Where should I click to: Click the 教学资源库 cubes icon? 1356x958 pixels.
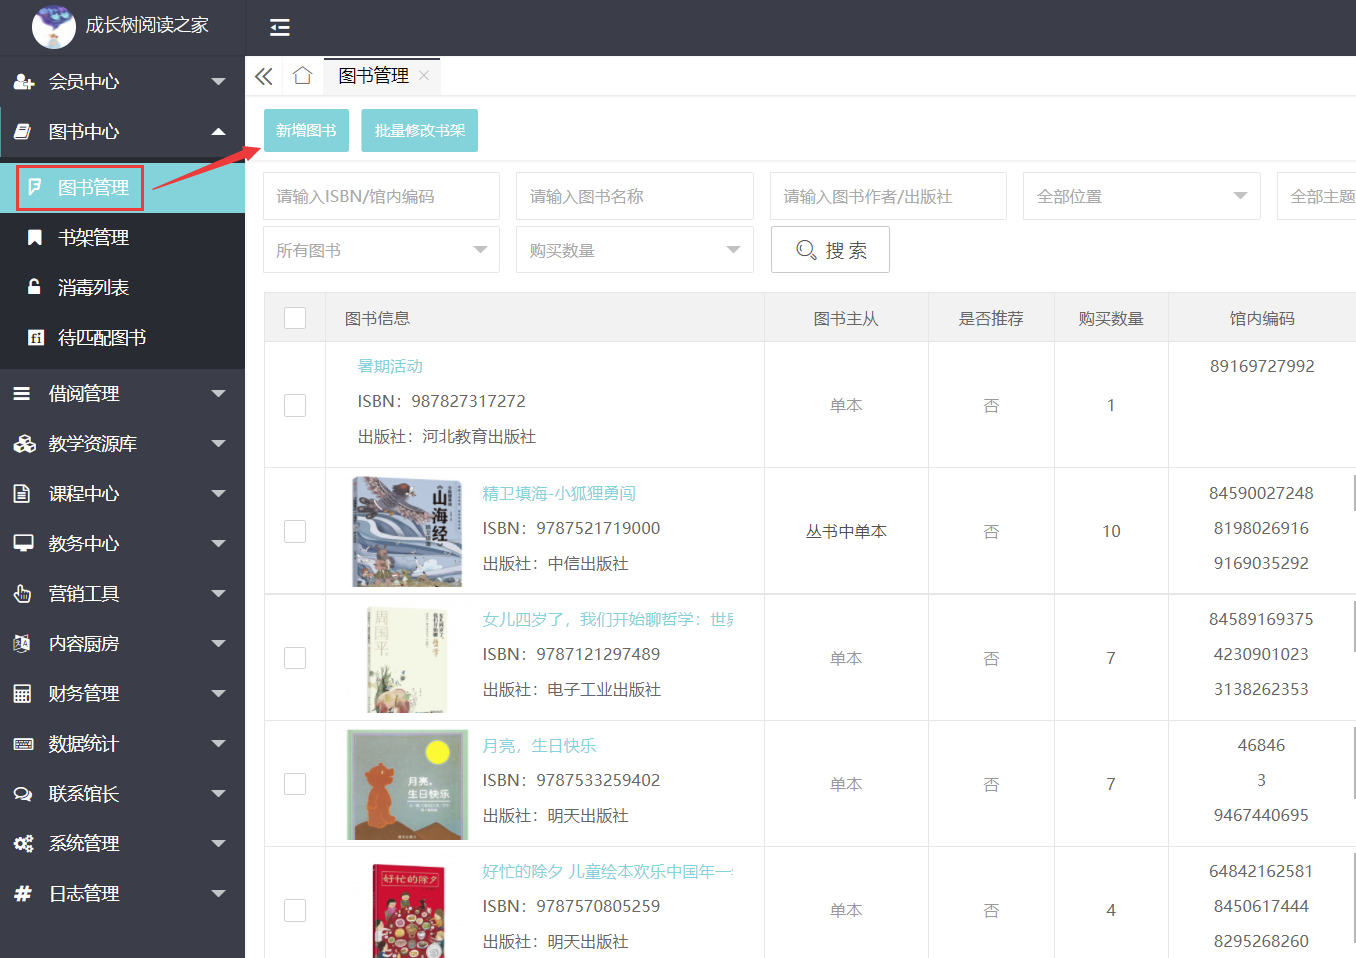[24, 443]
